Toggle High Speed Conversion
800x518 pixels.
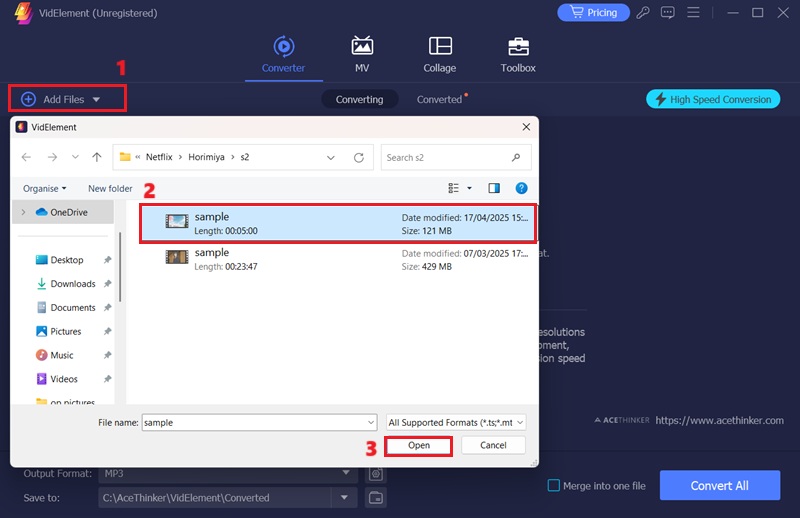coord(713,99)
